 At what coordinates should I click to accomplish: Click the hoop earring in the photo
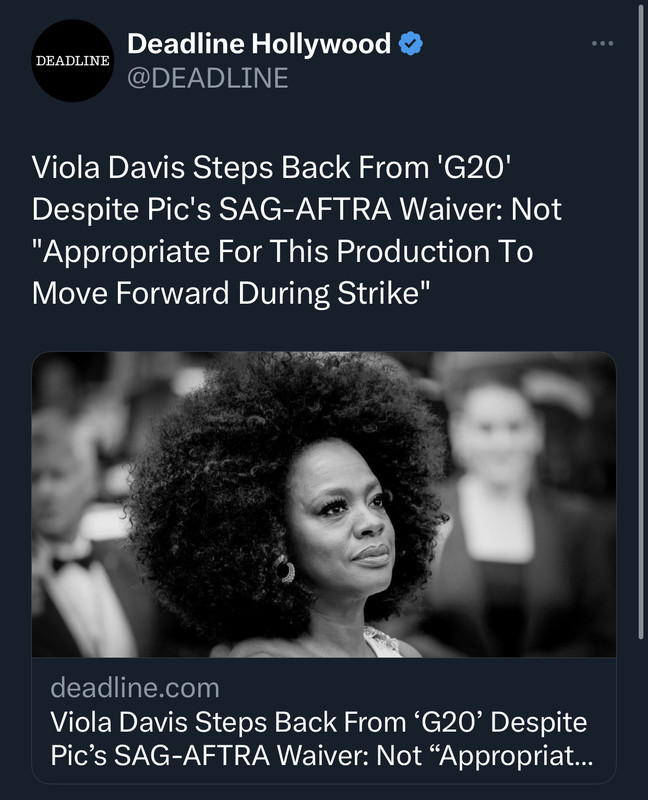coord(285,570)
